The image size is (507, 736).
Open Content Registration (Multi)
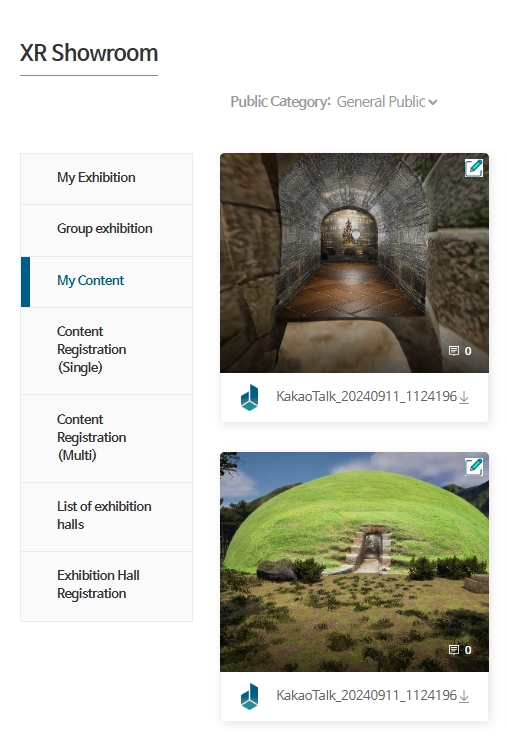click(x=107, y=438)
